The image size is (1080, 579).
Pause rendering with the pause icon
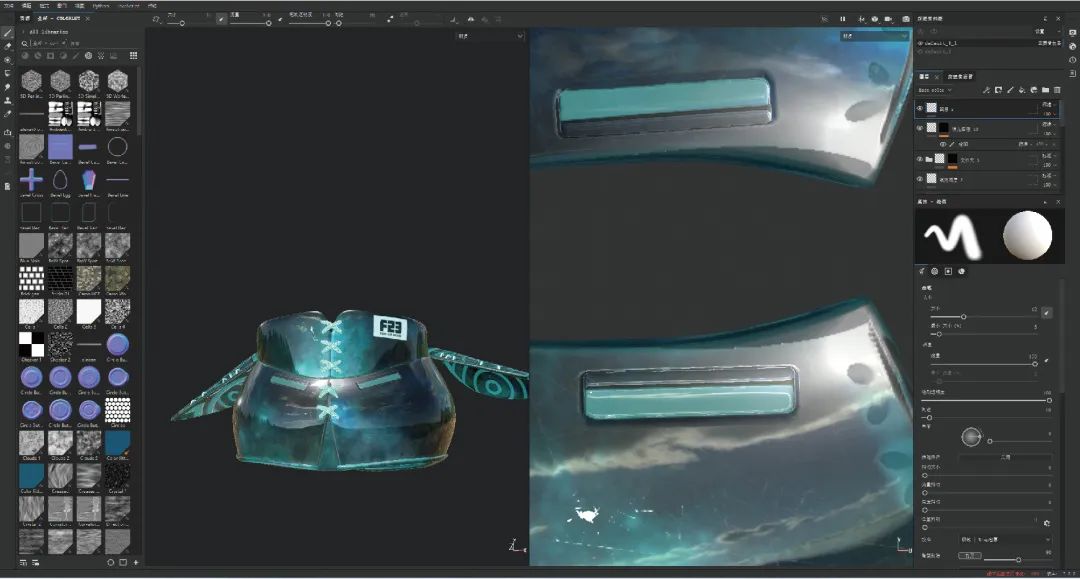pyautogui.click(x=842, y=18)
